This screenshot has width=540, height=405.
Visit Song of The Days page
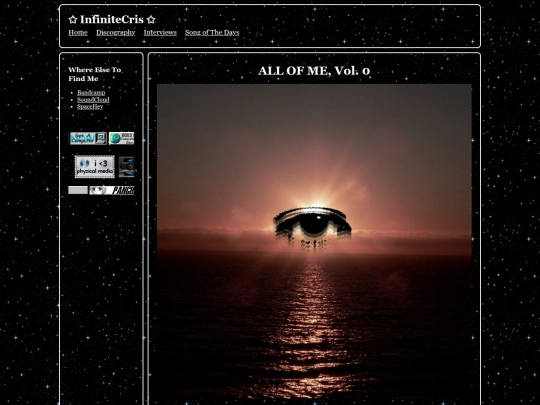[212, 32]
